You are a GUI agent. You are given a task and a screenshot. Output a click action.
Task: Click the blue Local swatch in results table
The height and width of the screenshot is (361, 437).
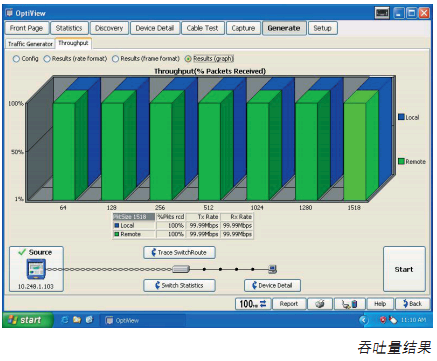[x=117, y=226]
